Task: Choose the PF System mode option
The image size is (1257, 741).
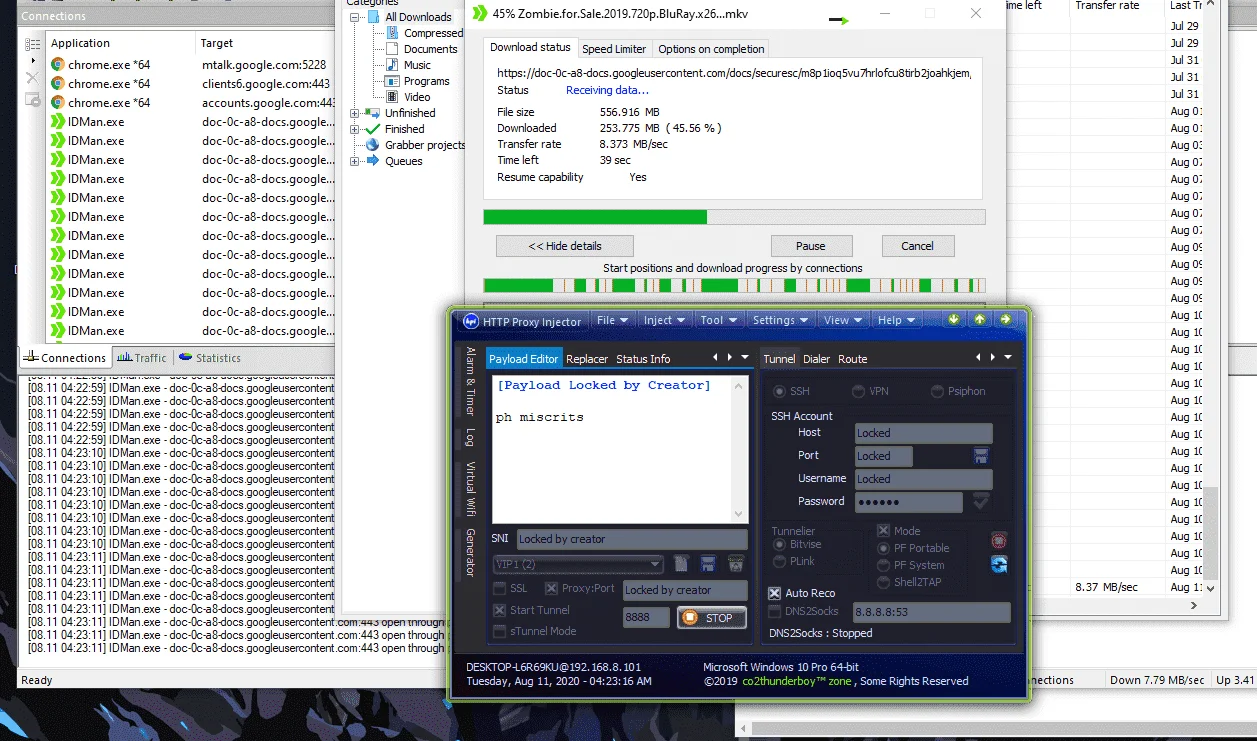Action: click(883, 565)
